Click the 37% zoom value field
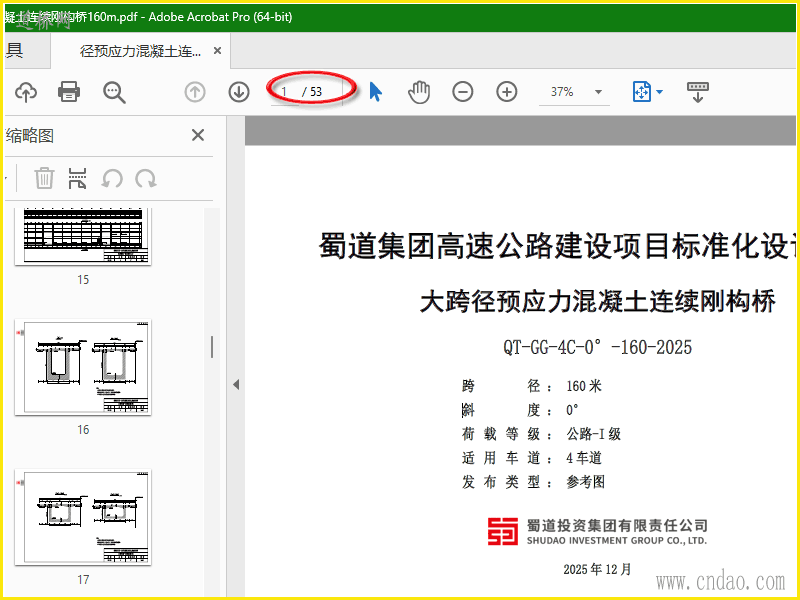Image resolution: width=800 pixels, height=600 pixels. tap(562, 92)
